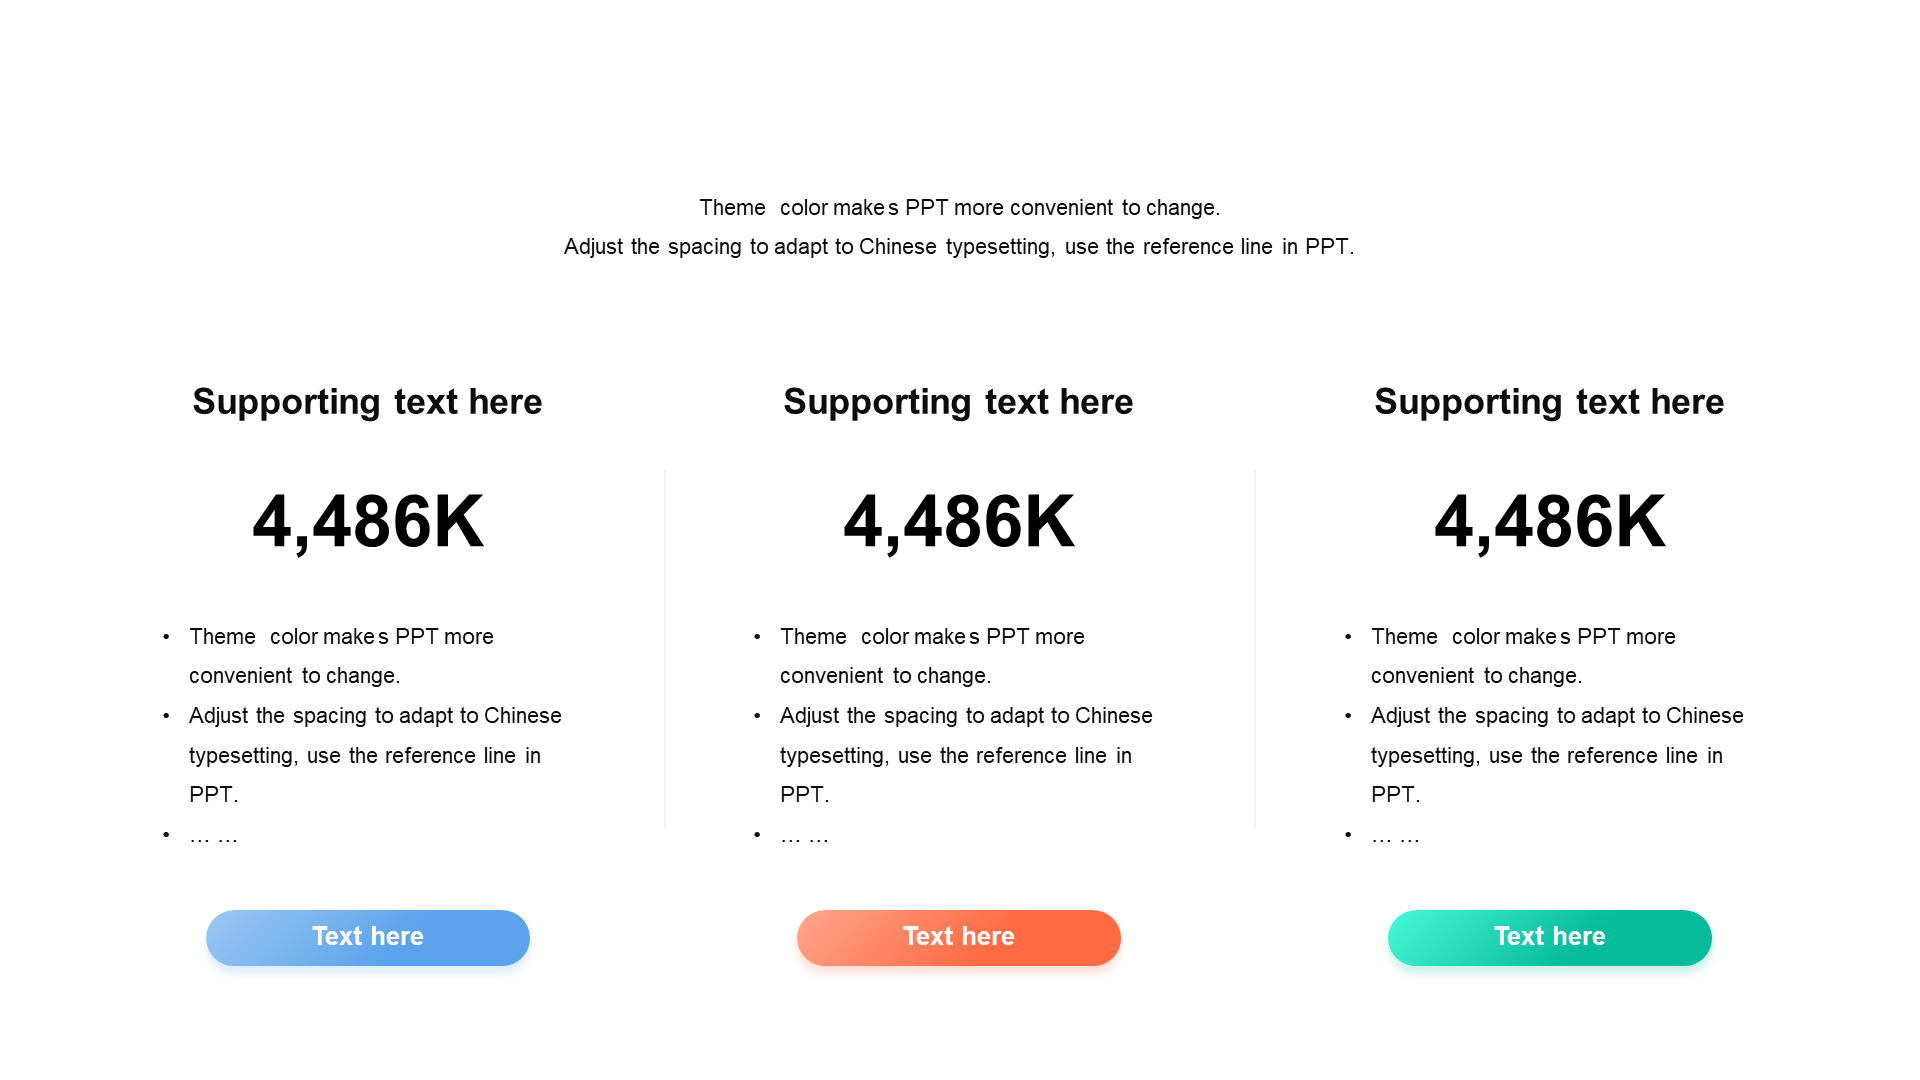The width and height of the screenshot is (1920, 1080).
Task: Select the top centered 'Theme color makes PPT' line
Action: 960,207
